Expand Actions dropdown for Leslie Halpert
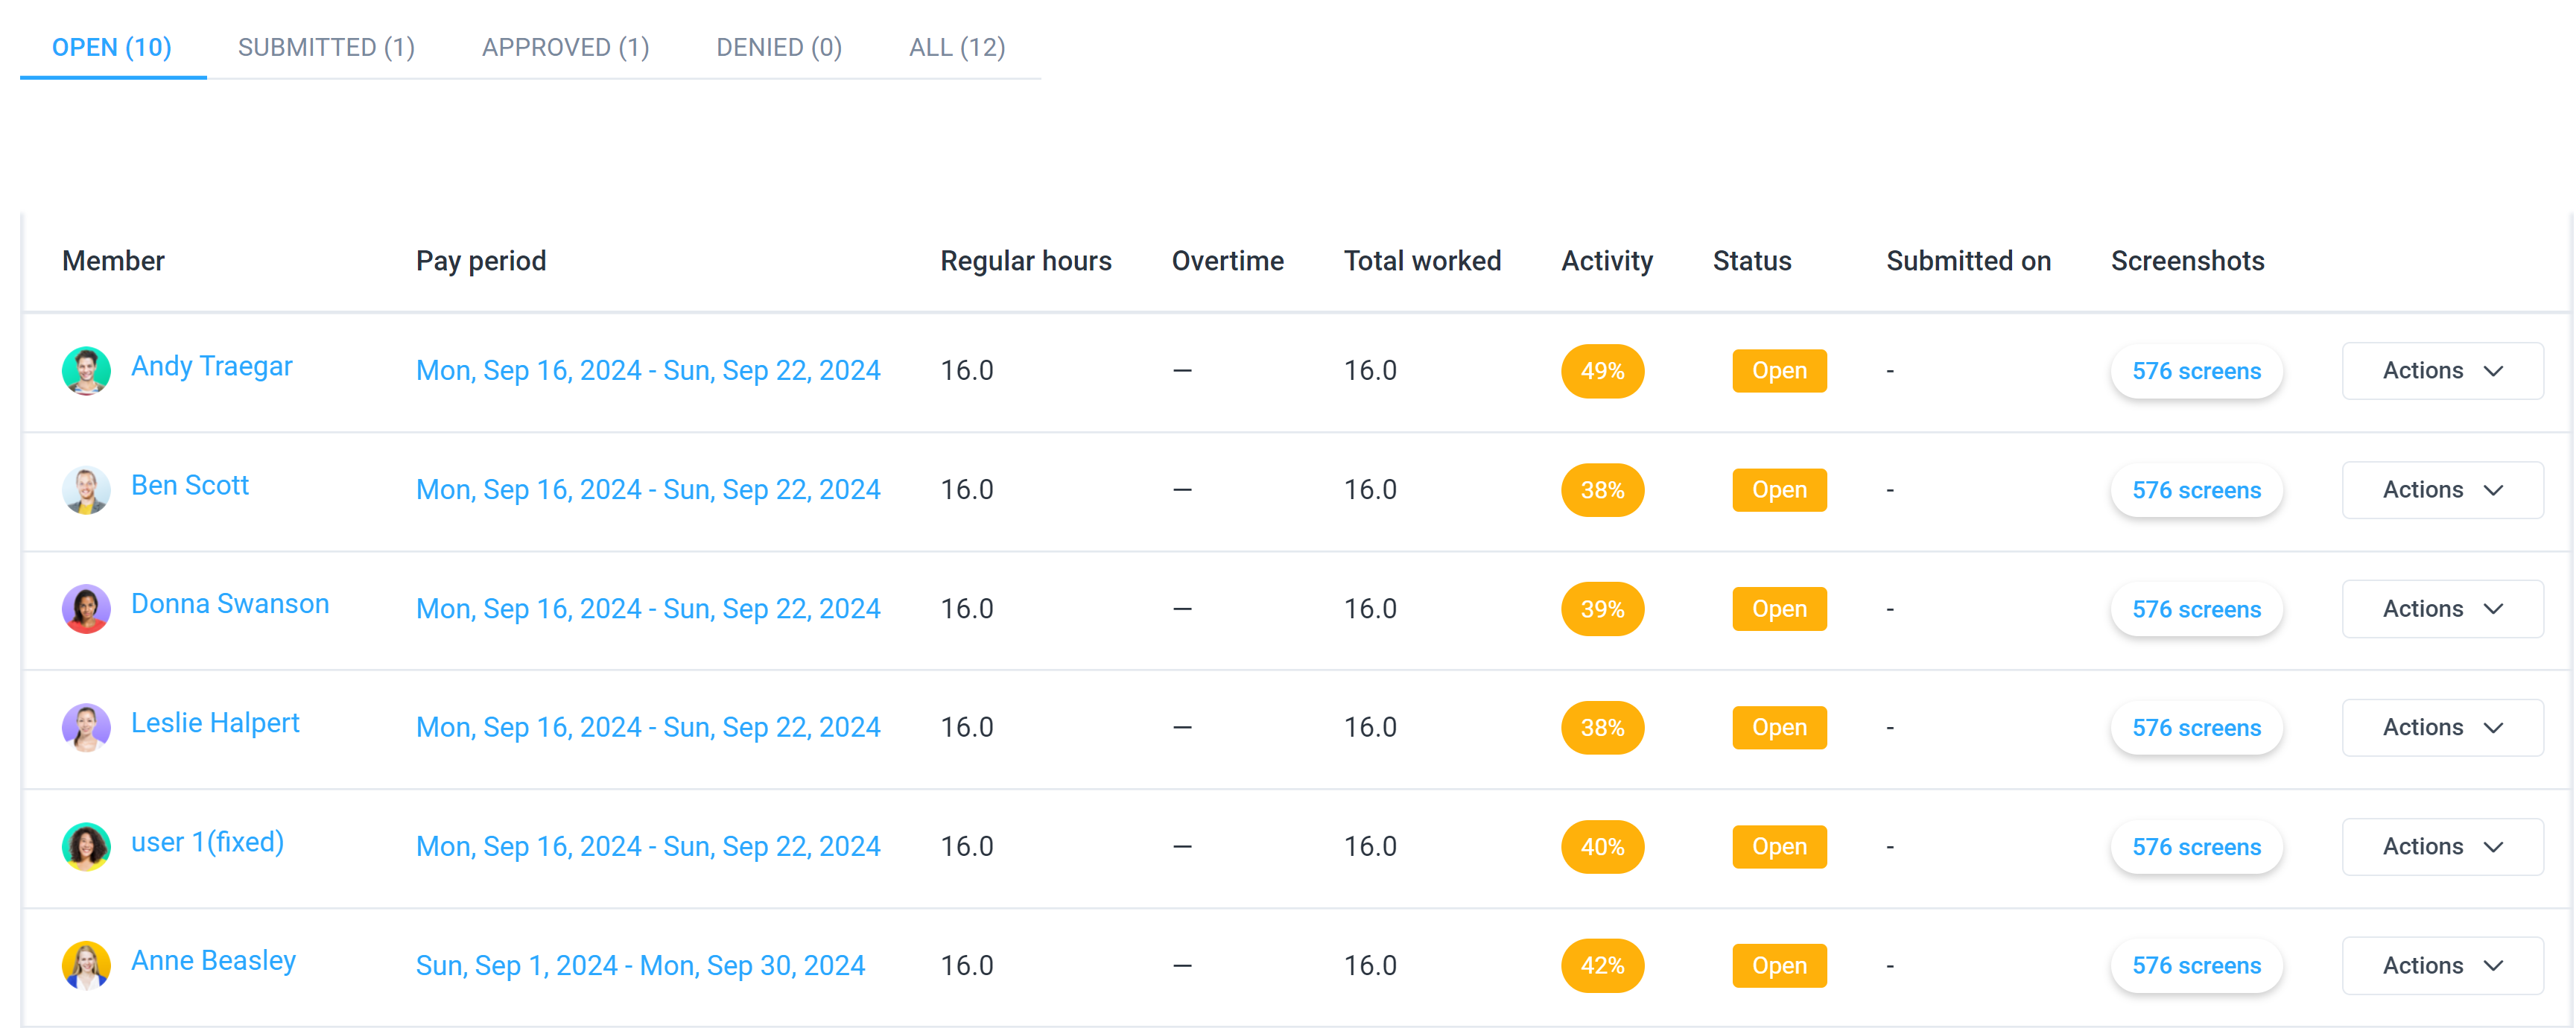Viewport: 2576px width, 1028px height. [x=2442, y=727]
